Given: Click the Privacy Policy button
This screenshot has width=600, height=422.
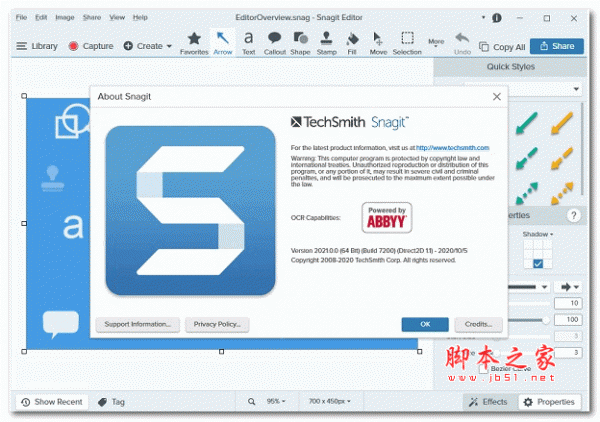Looking at the screenshot, I should (217, 324).
